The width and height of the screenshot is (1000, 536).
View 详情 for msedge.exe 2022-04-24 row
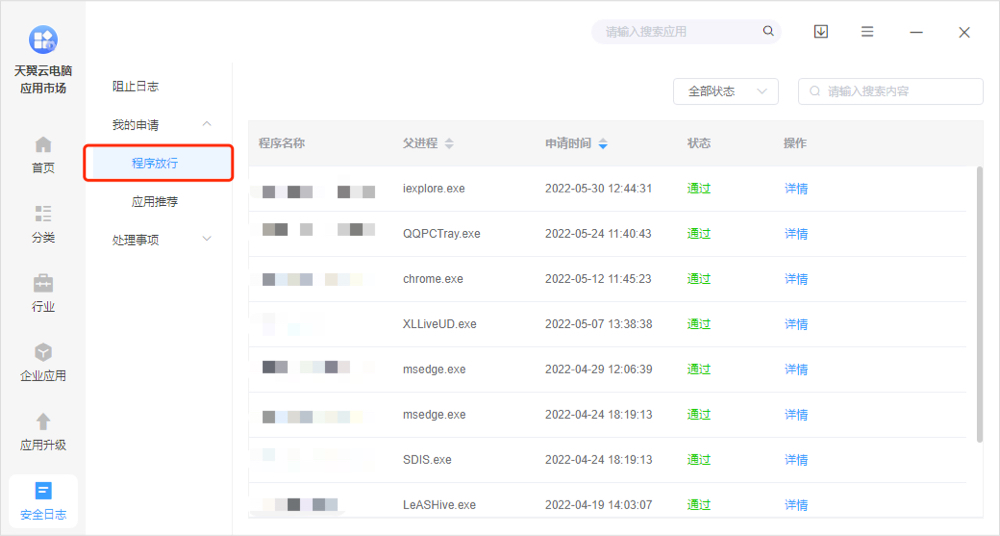pos(796,415)
